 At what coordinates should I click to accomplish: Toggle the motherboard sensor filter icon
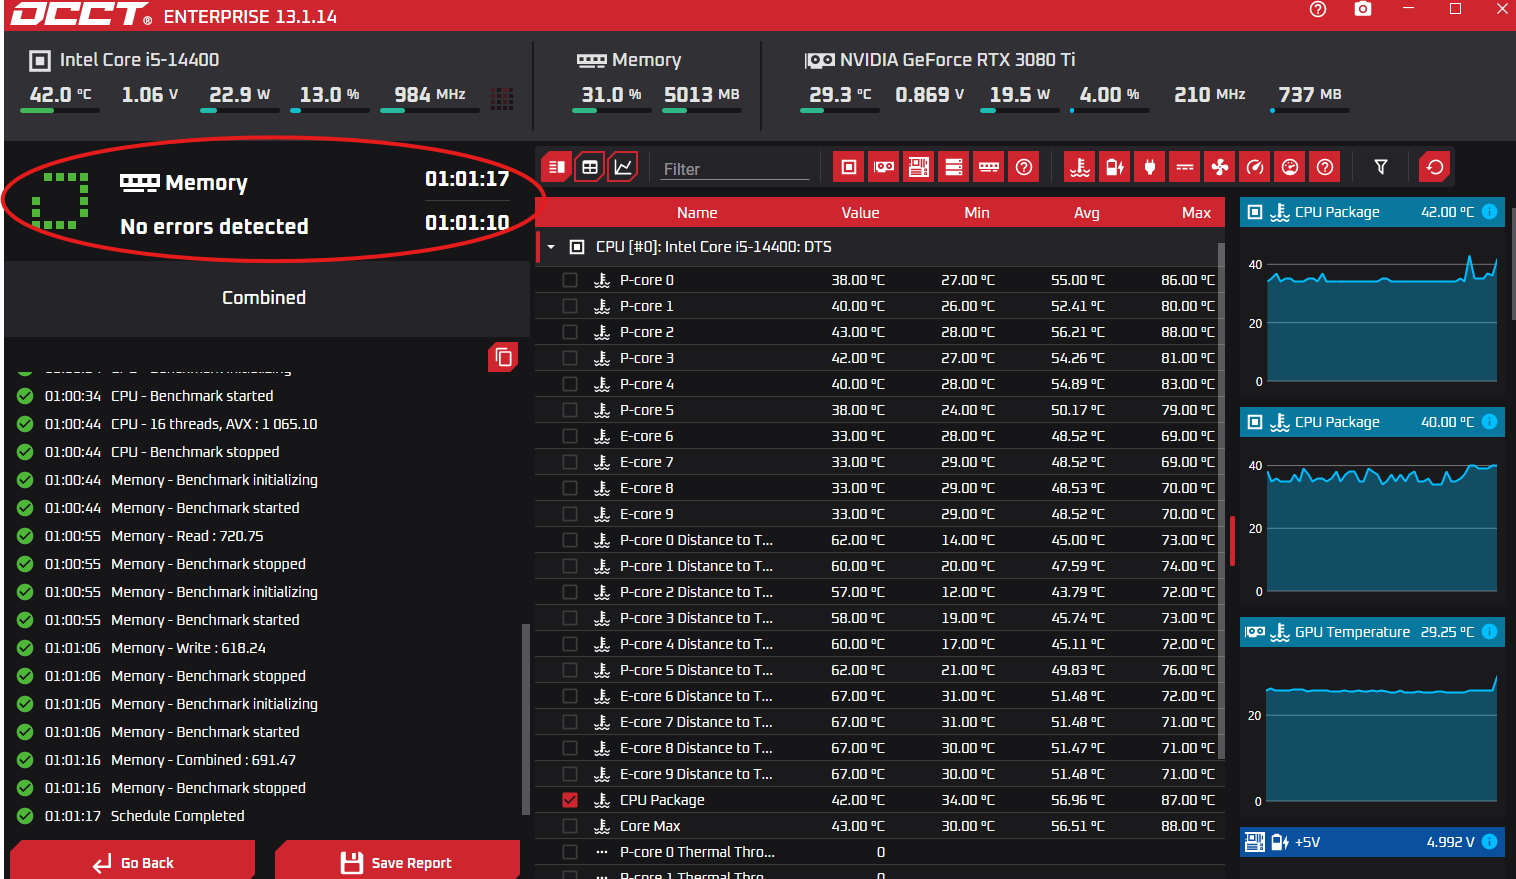[x=919, y=167]
